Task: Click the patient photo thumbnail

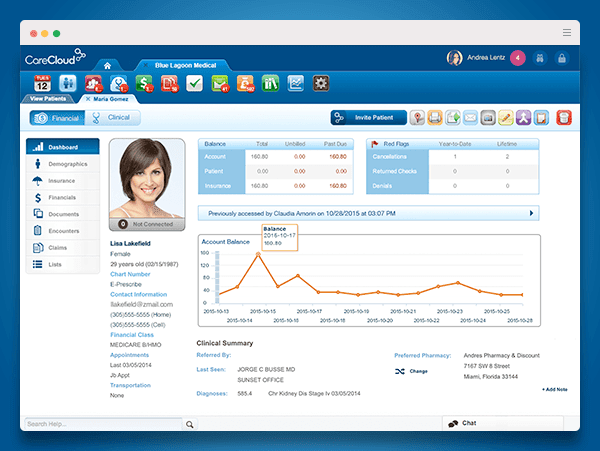Action: coord(147,179)
